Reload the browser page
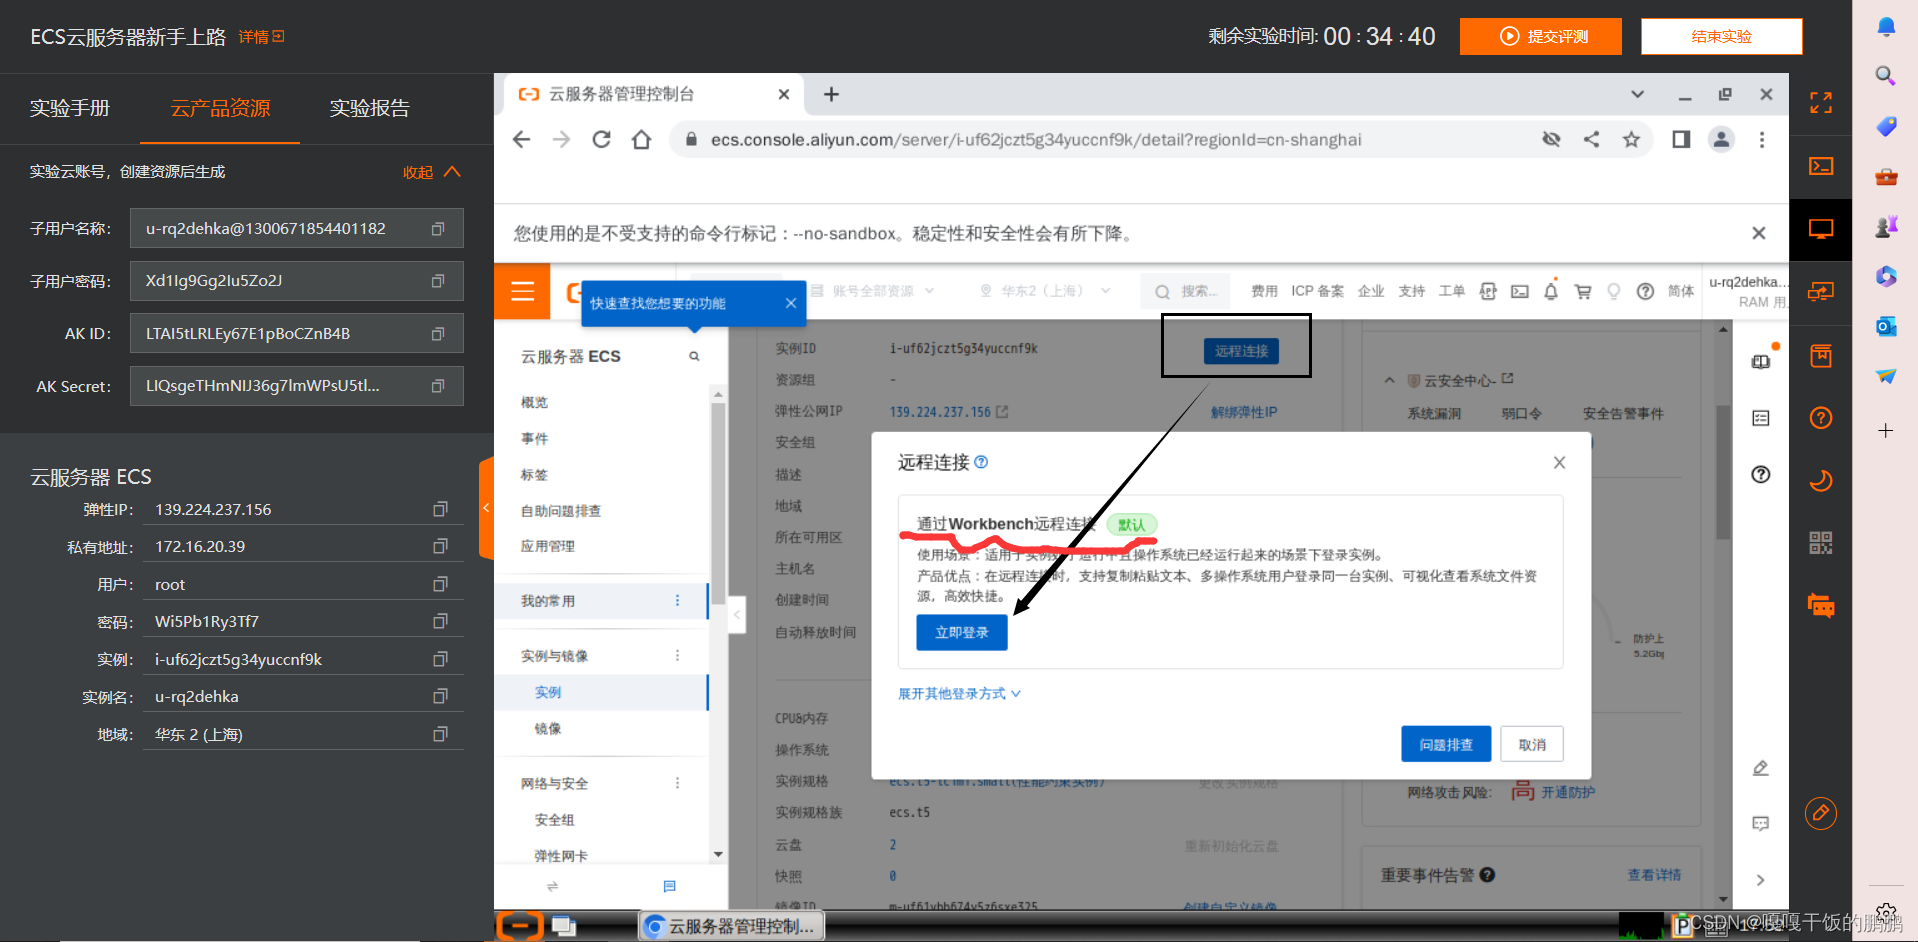 (x=601, y=139)
